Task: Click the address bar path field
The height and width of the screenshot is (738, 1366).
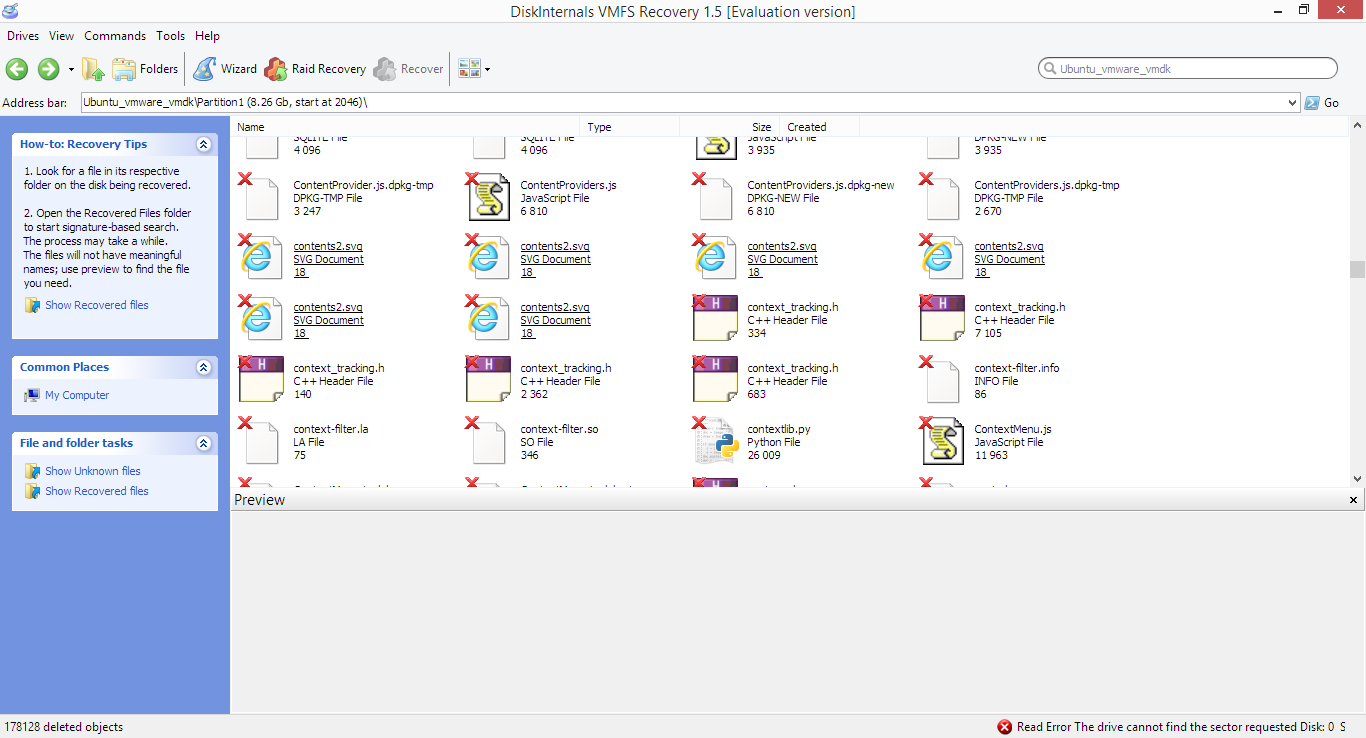Action: (x=684, y=103)
